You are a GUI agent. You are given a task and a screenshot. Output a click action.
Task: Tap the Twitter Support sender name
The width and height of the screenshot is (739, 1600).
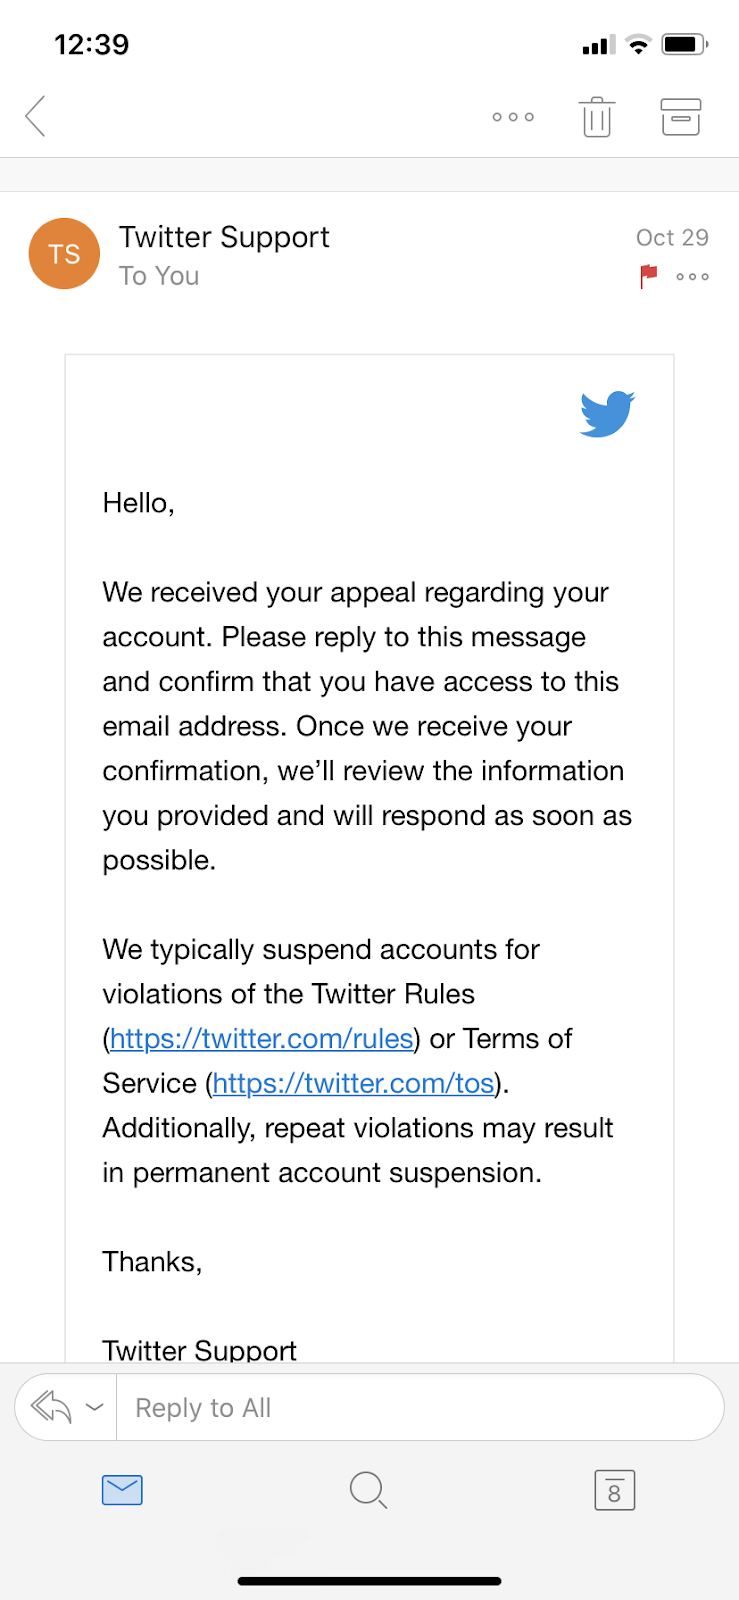click(224, 237)
